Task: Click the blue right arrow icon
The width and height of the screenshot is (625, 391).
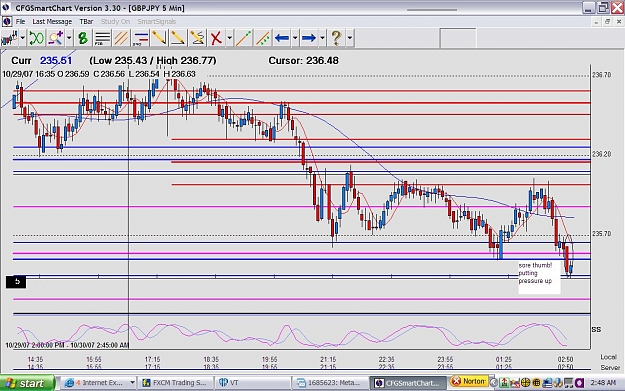Action: (x=309, y=38)
